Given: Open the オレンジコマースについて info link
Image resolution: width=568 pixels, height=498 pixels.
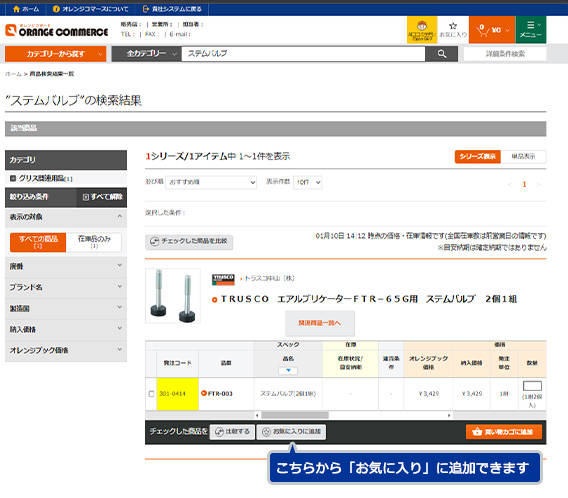Looking at the screenshot, I should [90, 9].
